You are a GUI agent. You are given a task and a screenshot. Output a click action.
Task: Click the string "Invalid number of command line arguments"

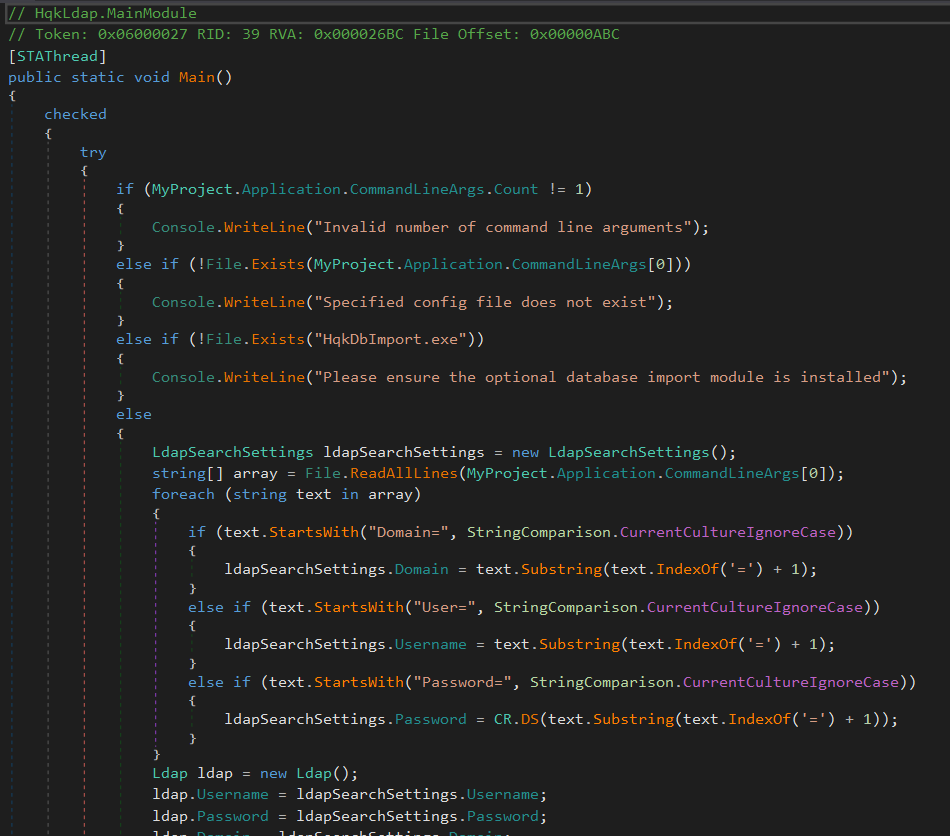[503, 228]
